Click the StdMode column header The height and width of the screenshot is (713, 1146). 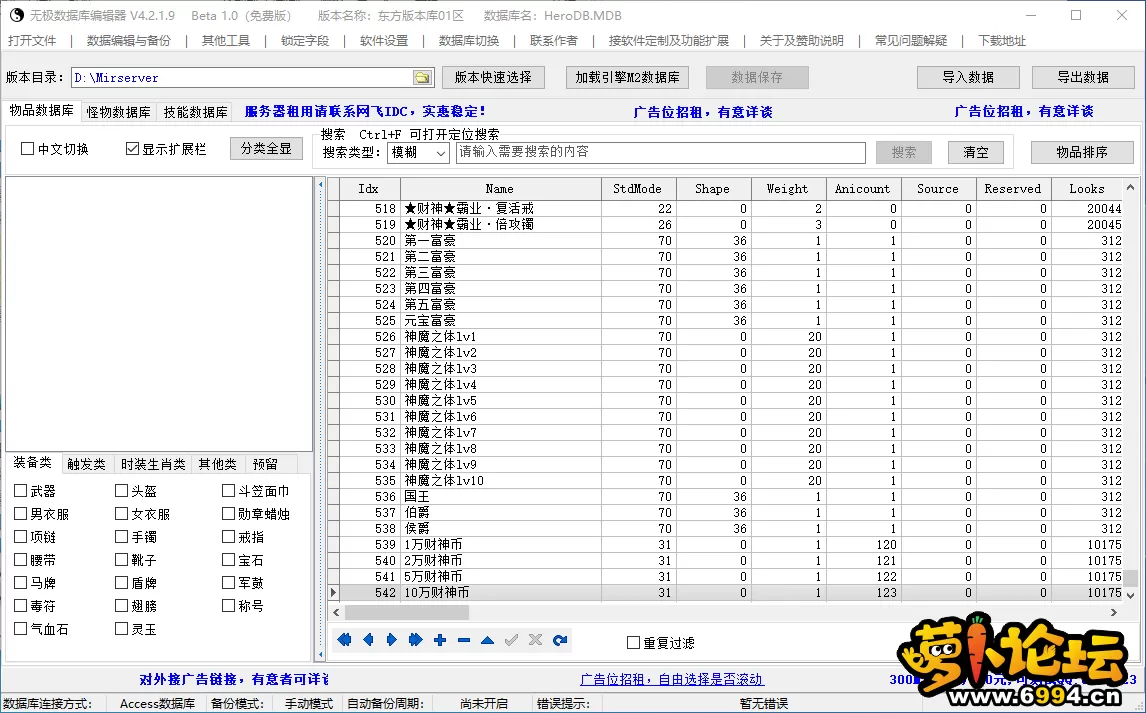pyautogui.click(x=637, y=188)
